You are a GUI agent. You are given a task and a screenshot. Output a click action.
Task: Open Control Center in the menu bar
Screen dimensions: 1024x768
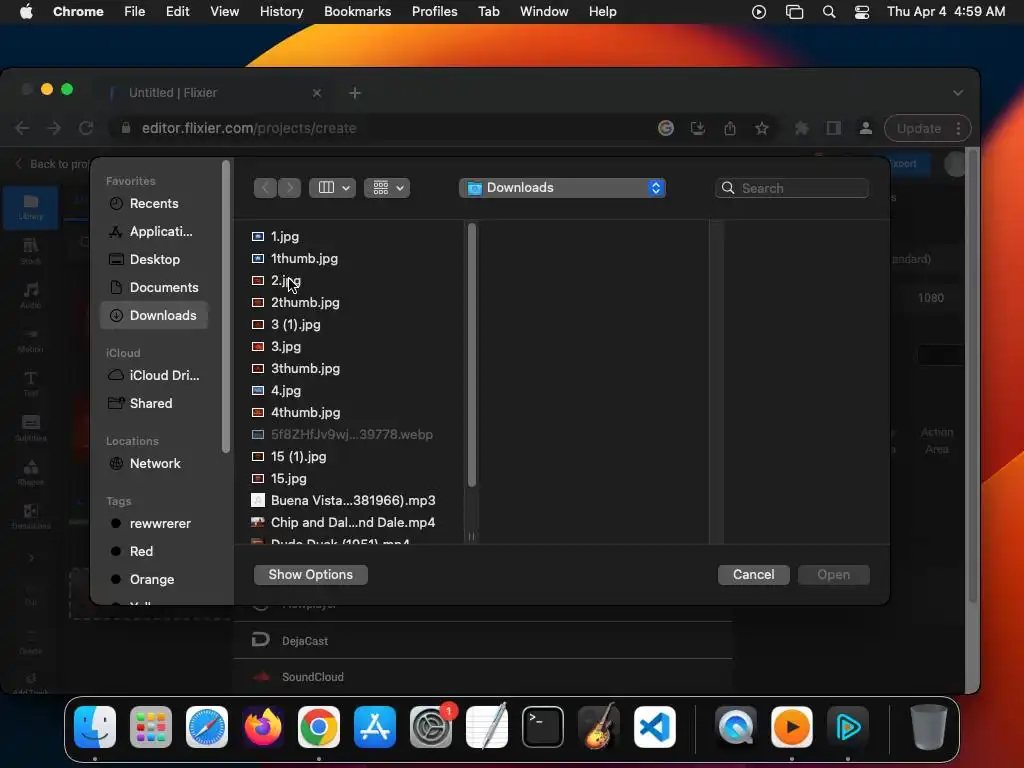[x=861, y=12]
